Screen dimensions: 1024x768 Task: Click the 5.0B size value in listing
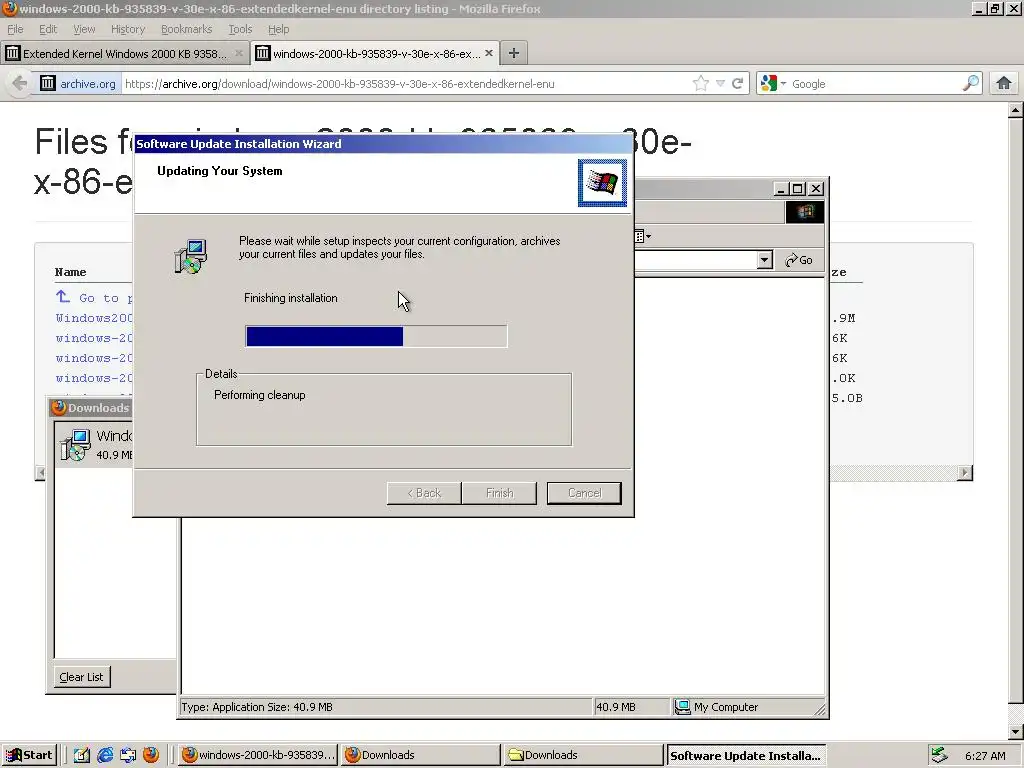pyautogui.click(x=847, y=398)
